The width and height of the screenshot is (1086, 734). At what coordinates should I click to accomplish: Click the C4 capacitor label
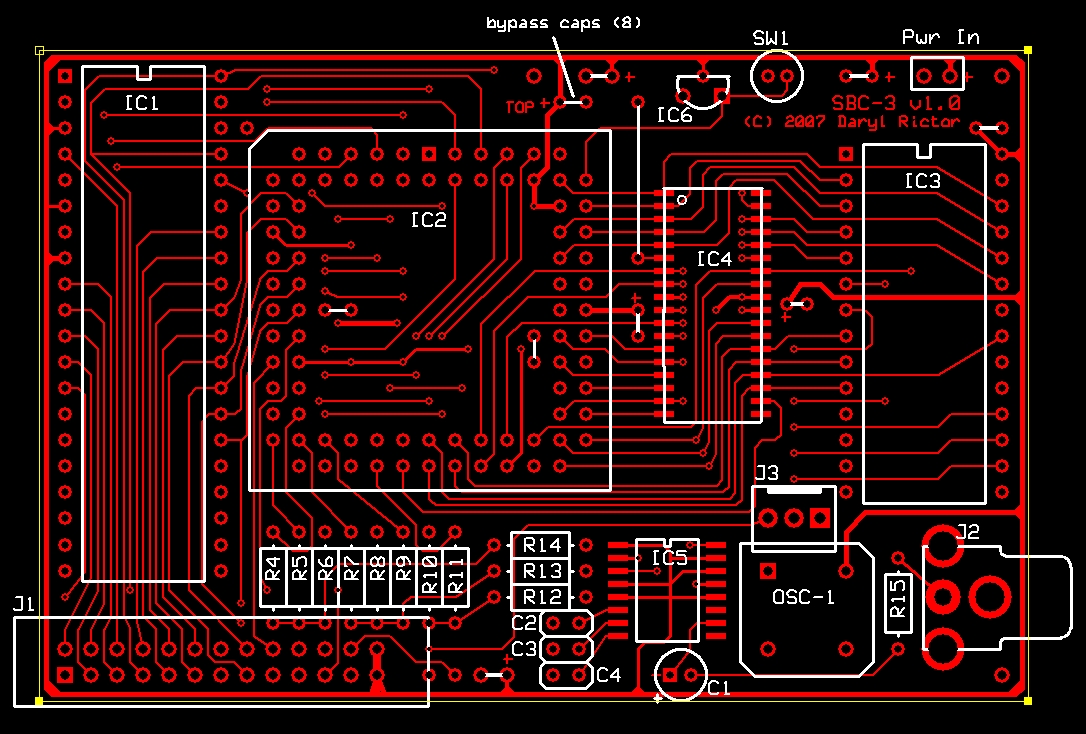coord(608,676)
